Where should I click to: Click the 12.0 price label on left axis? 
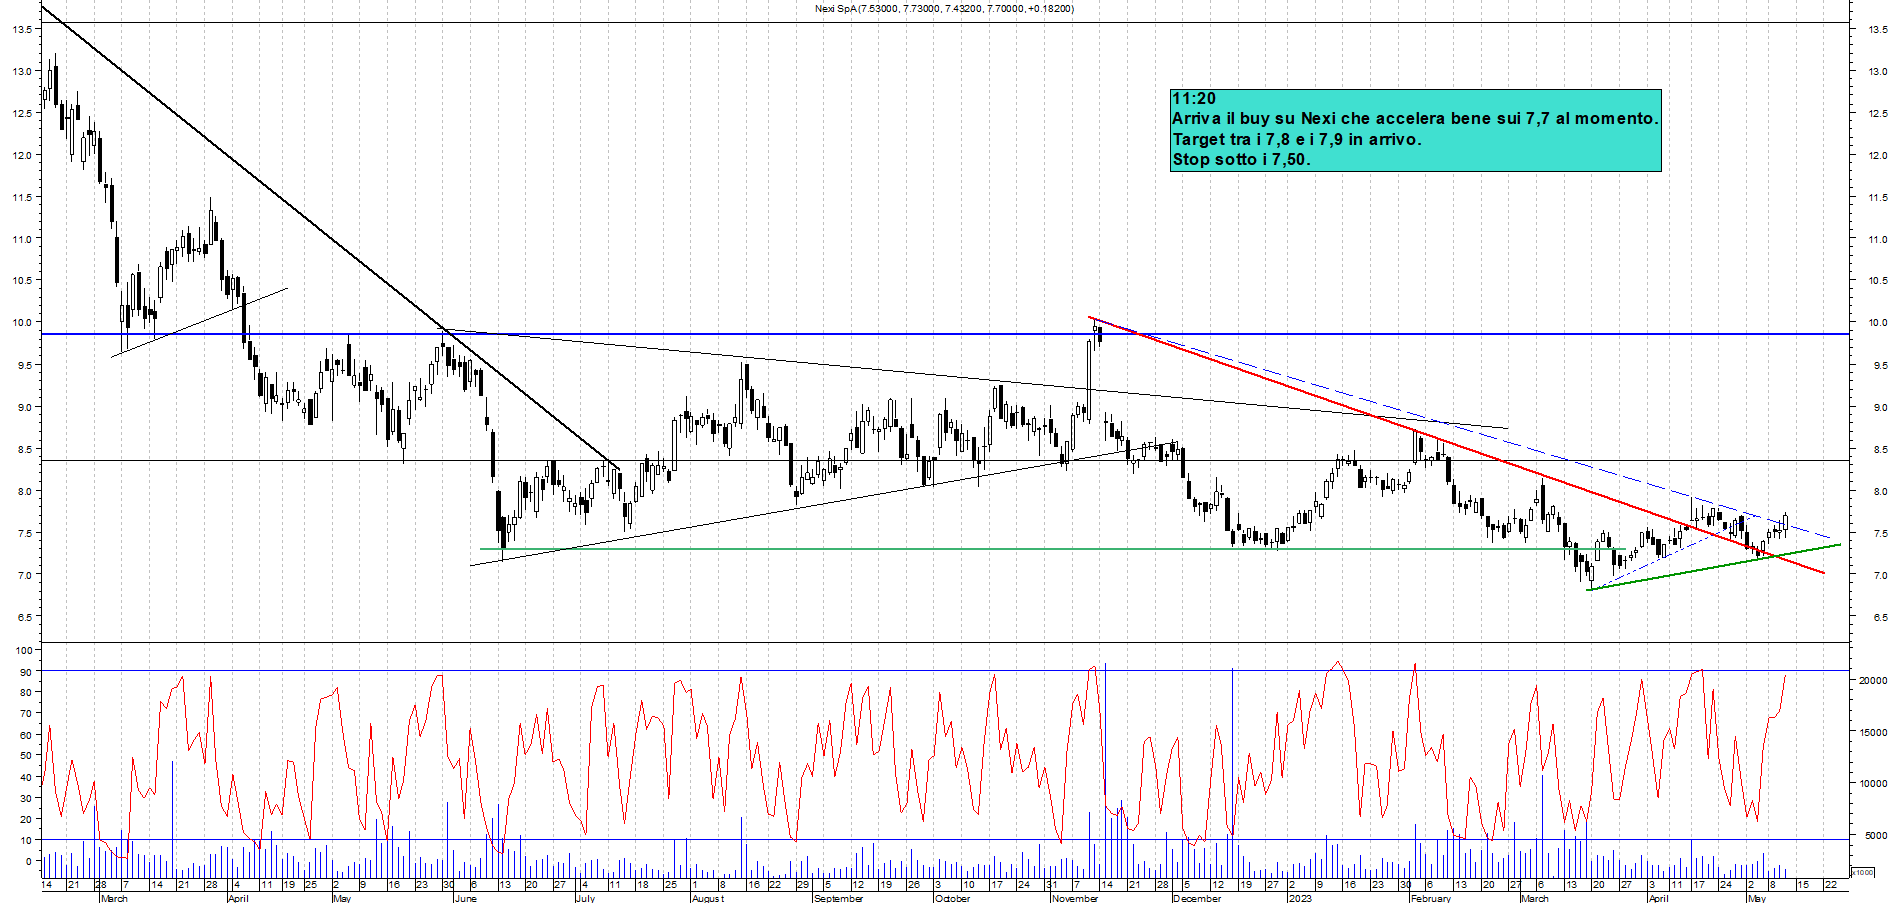tap(21, 155)
